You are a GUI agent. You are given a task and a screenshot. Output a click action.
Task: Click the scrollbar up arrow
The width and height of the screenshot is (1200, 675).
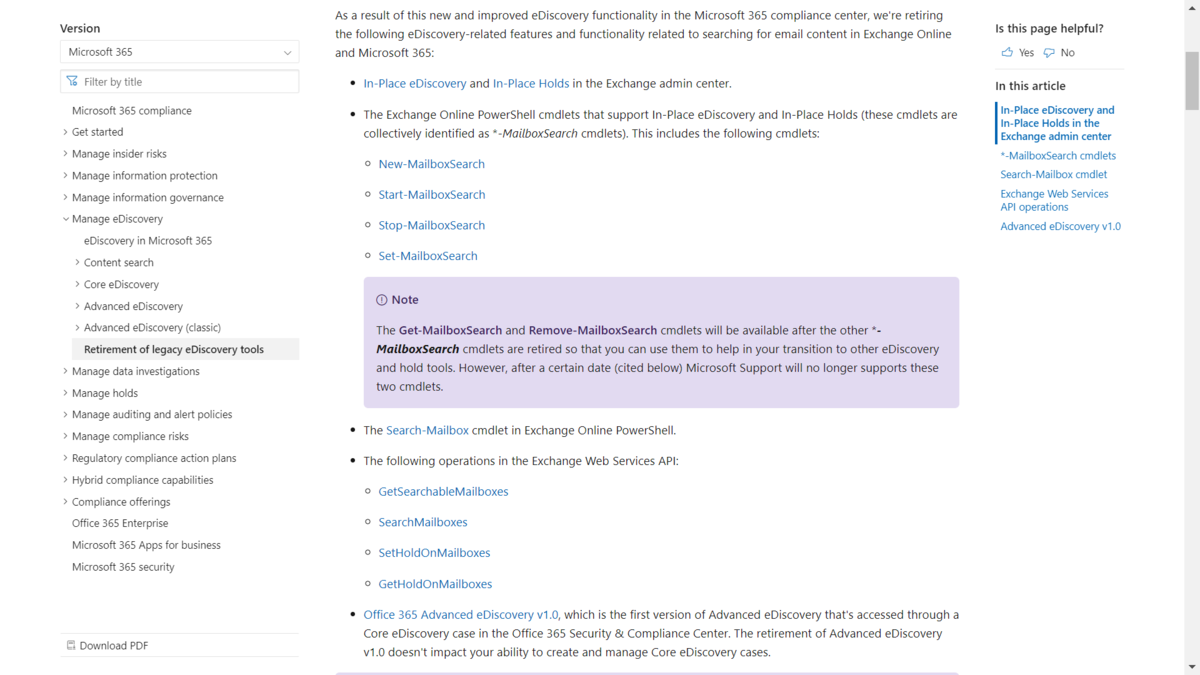click(1191, 7)
